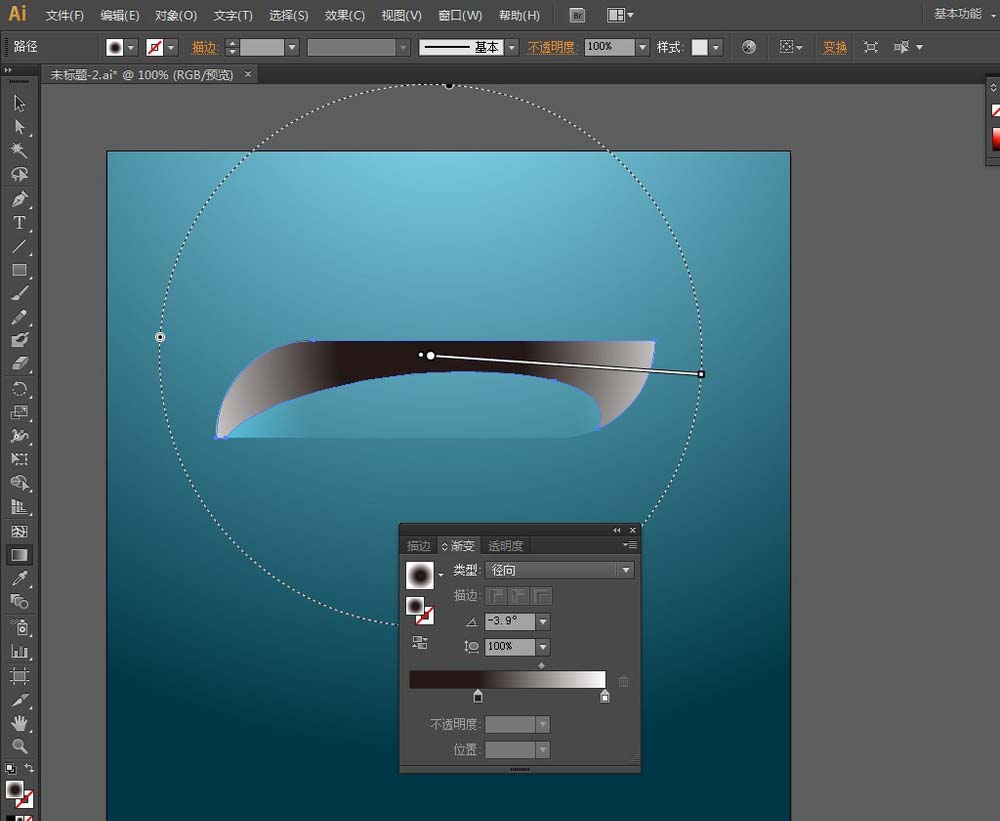Open the Gradient panel flyout menu
This screenshot has width=1000, height=821.
tap(630, 545)
